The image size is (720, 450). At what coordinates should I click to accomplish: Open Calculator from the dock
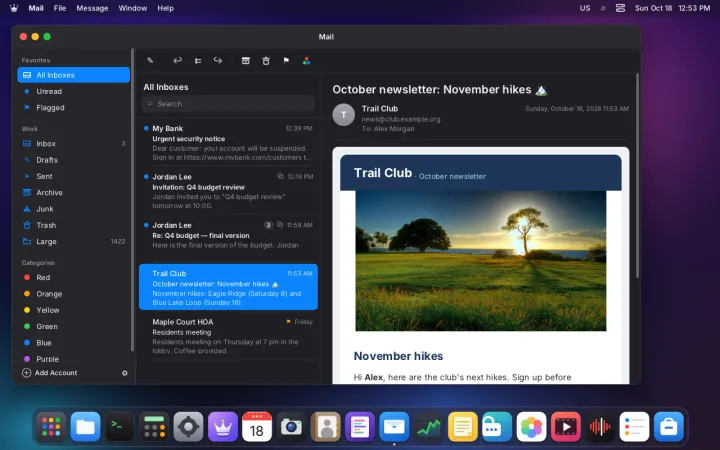pos(154,427)
